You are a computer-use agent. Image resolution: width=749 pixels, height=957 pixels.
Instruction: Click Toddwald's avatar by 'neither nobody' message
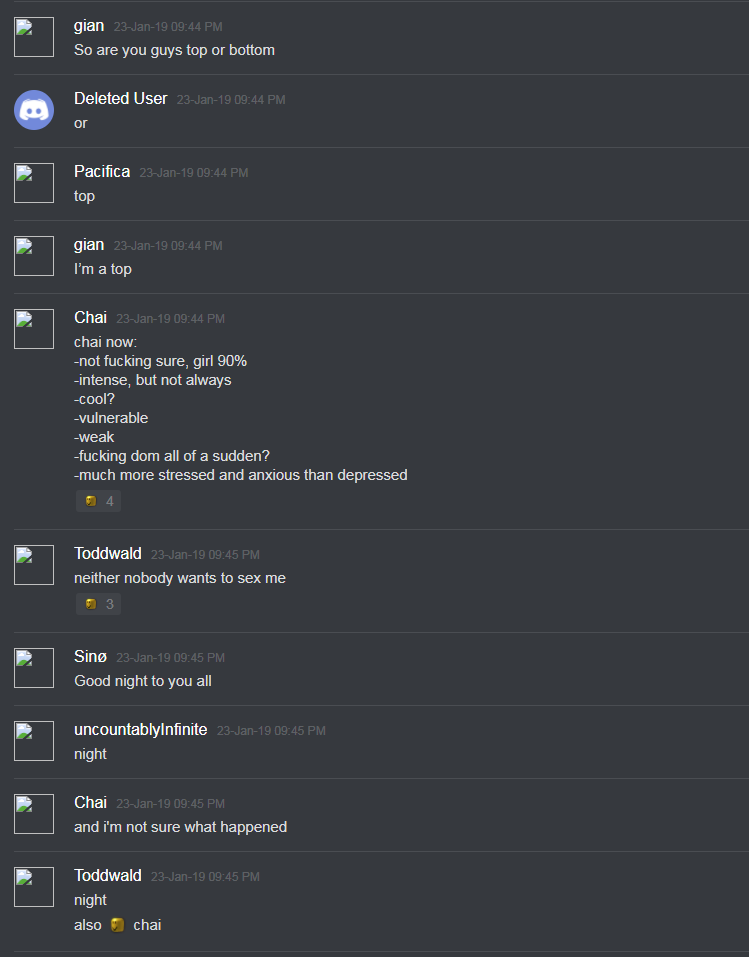[34, 565]
